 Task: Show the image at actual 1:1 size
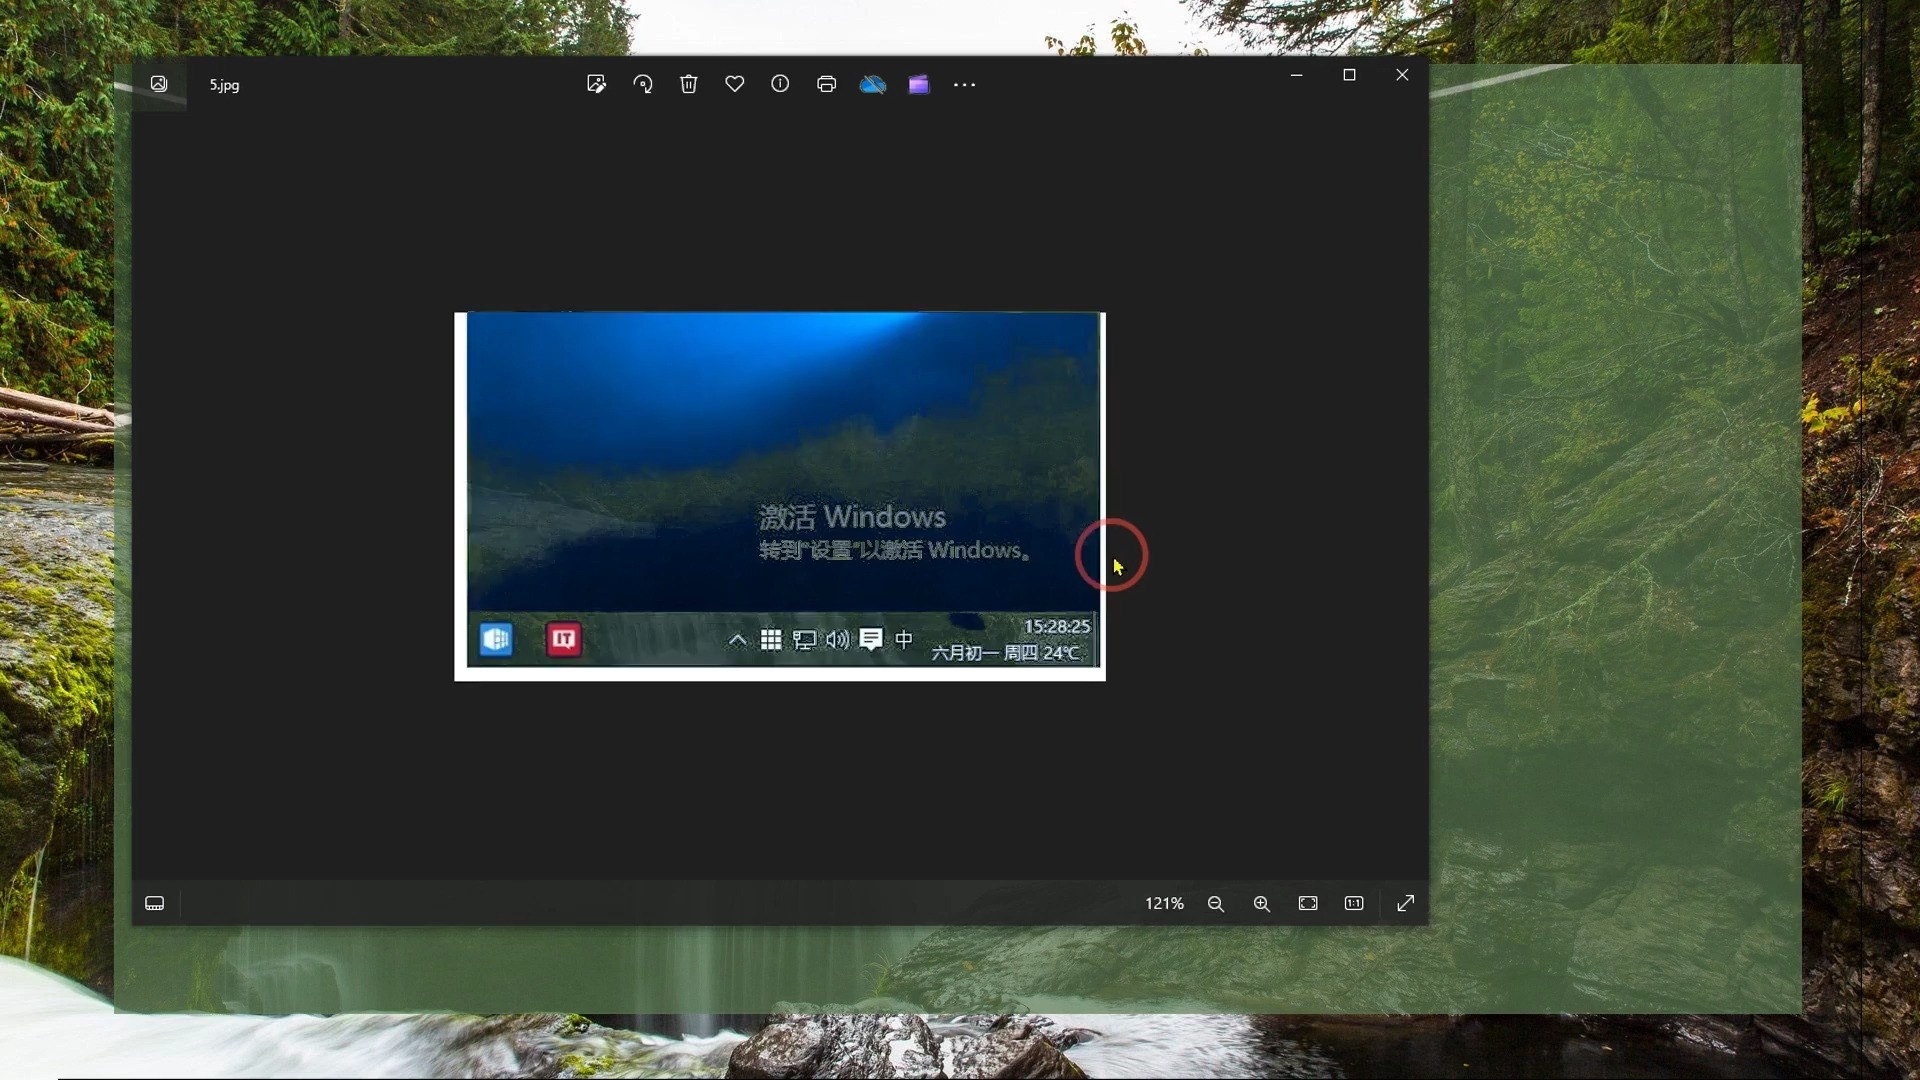point(1354,903)
